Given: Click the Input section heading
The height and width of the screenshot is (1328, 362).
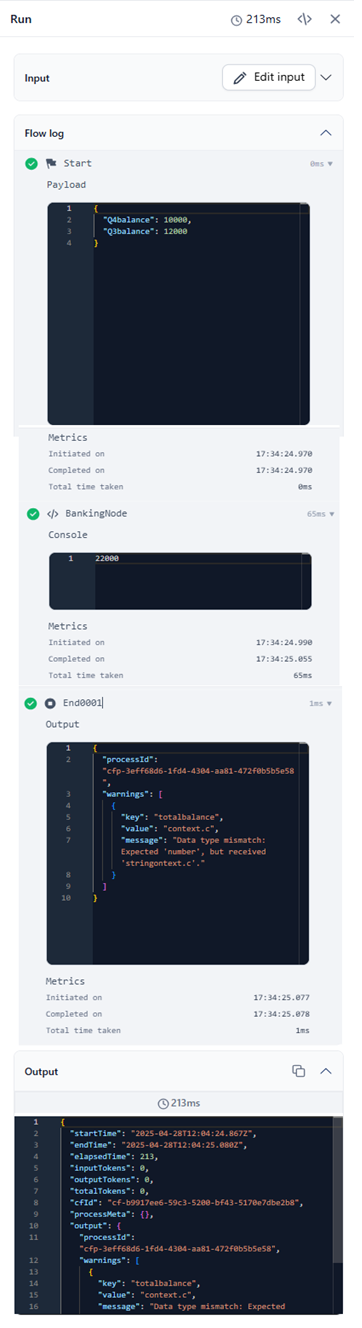Looking at the screenshot, I should [37, 78].
